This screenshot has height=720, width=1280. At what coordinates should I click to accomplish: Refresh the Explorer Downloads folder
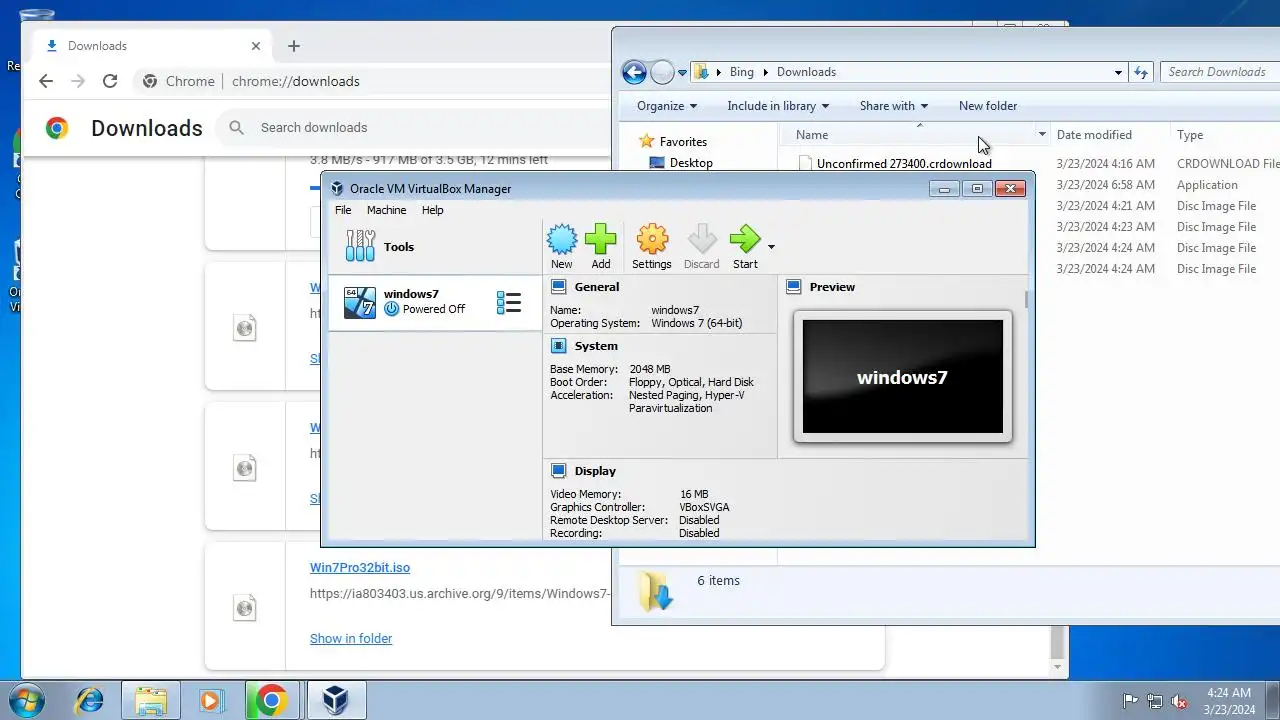[x=1141, y=72]
